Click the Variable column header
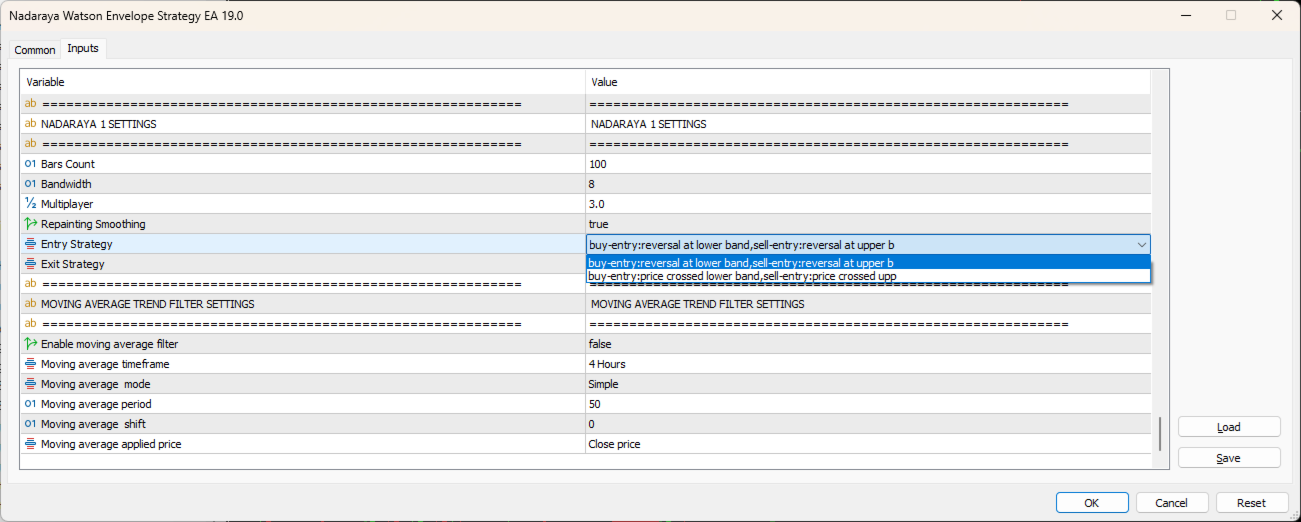 (x=303, y=82)
